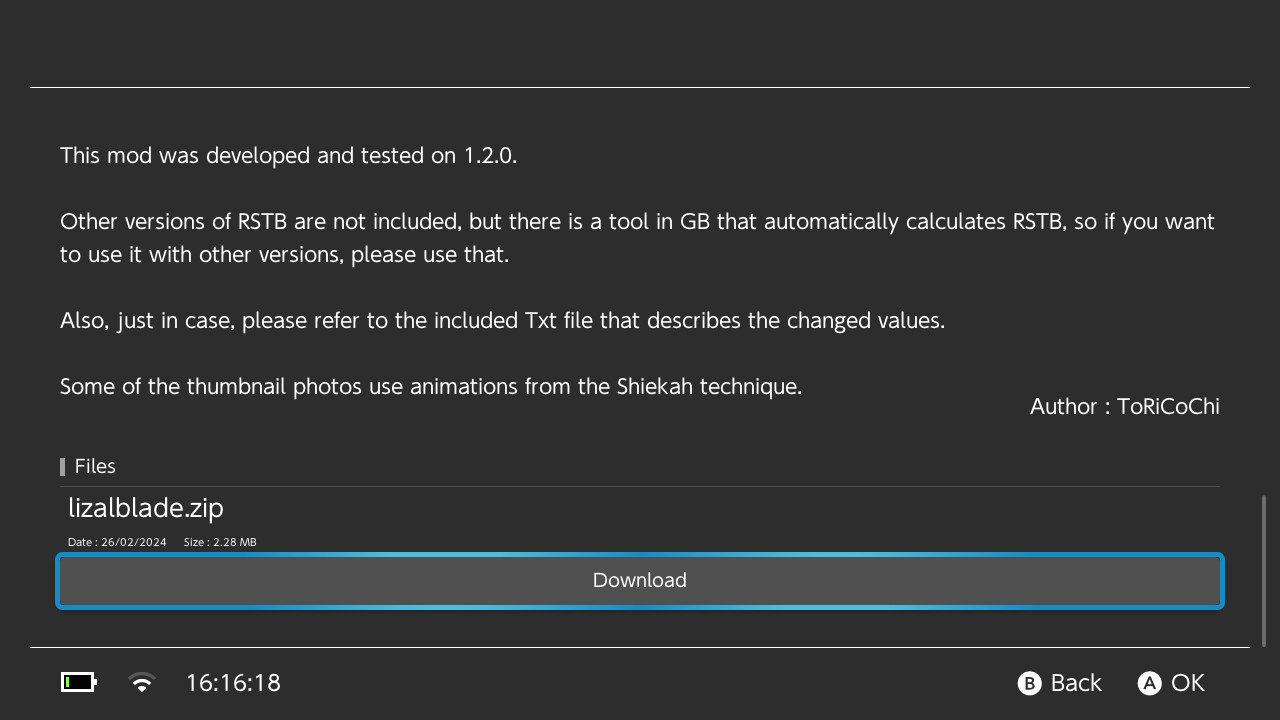
Task: Click the Wi-Fi signal icon
Action: pos(142,683)
